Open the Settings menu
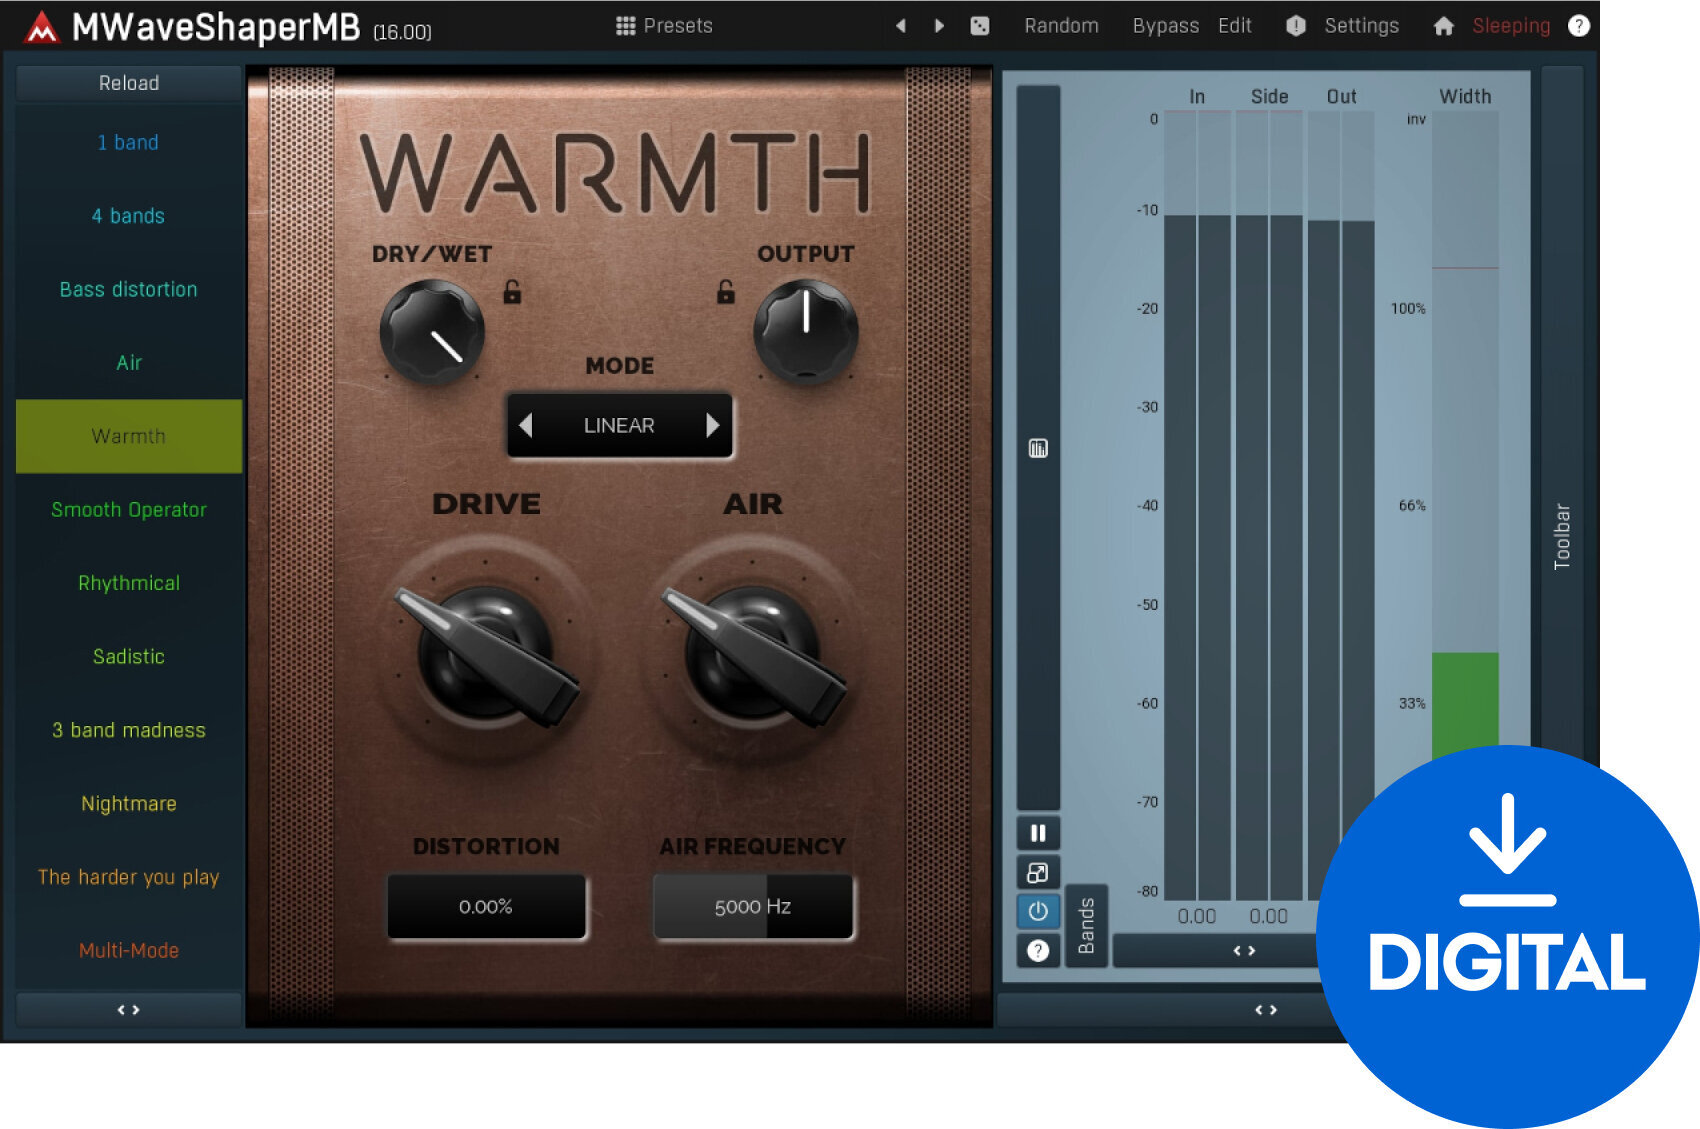This screenshot has width=1700, height=1129. (x=1360, y=26)
